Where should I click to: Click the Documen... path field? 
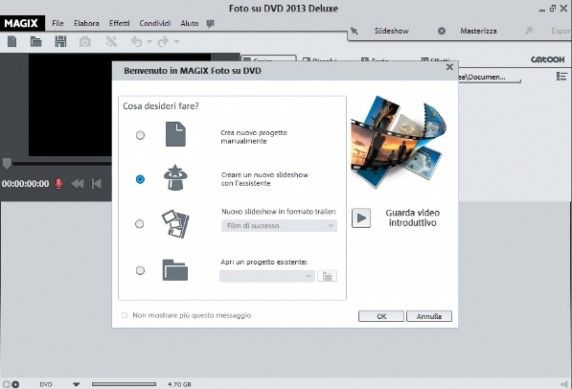[489, 77]
